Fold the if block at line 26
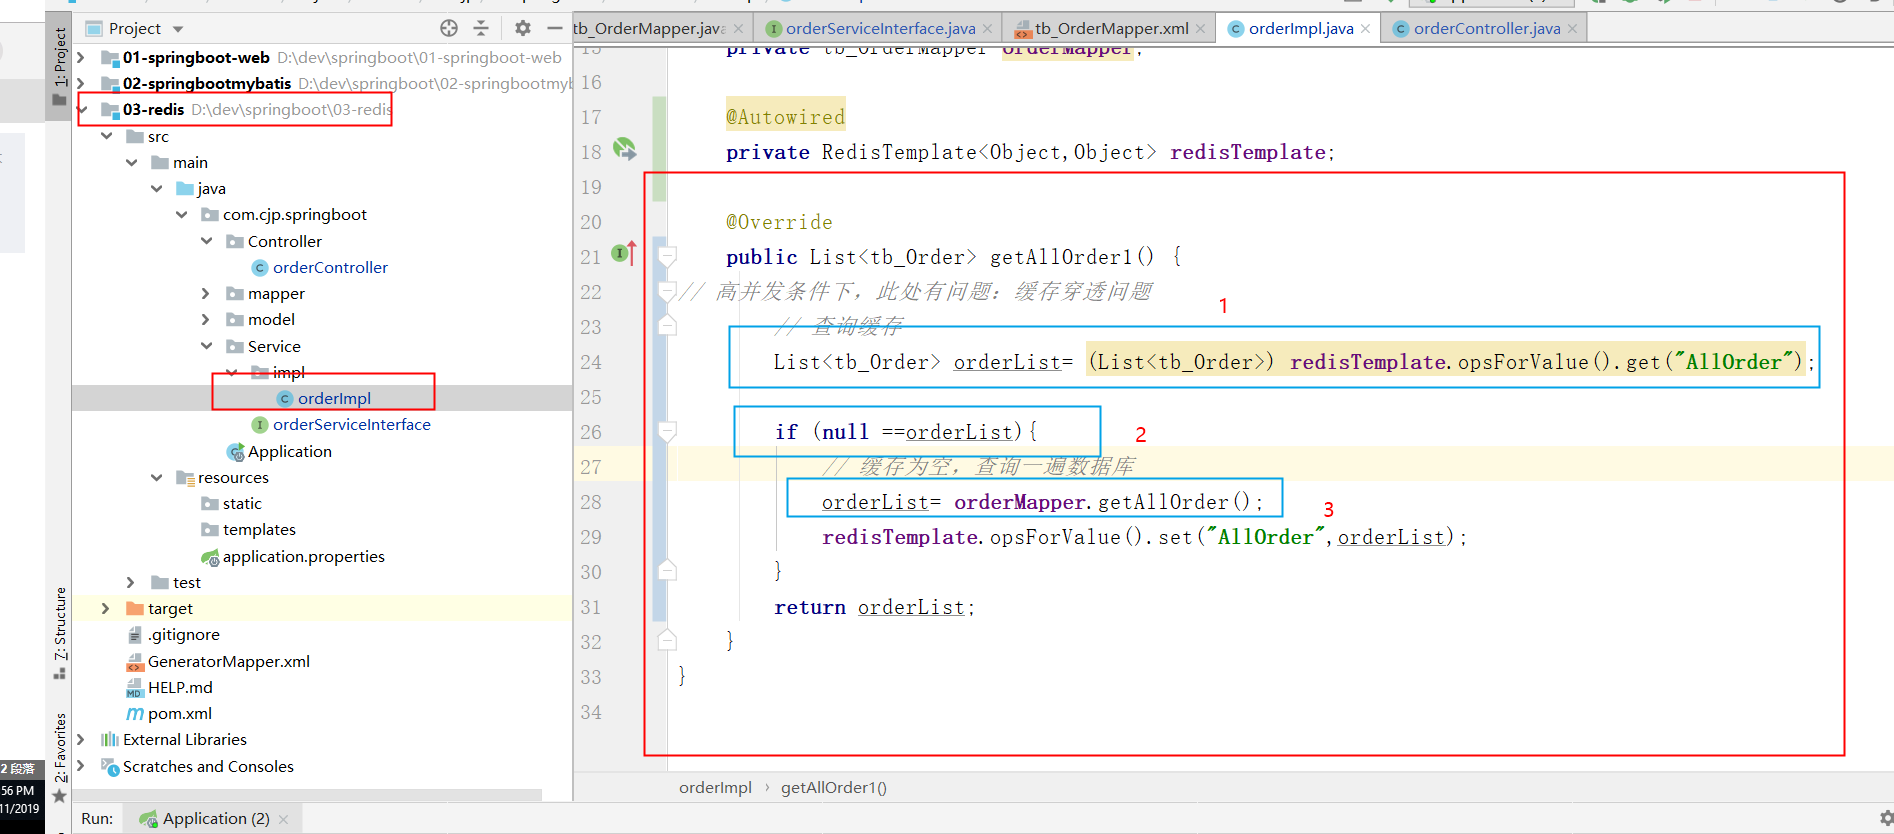 (x=667, y=431)
